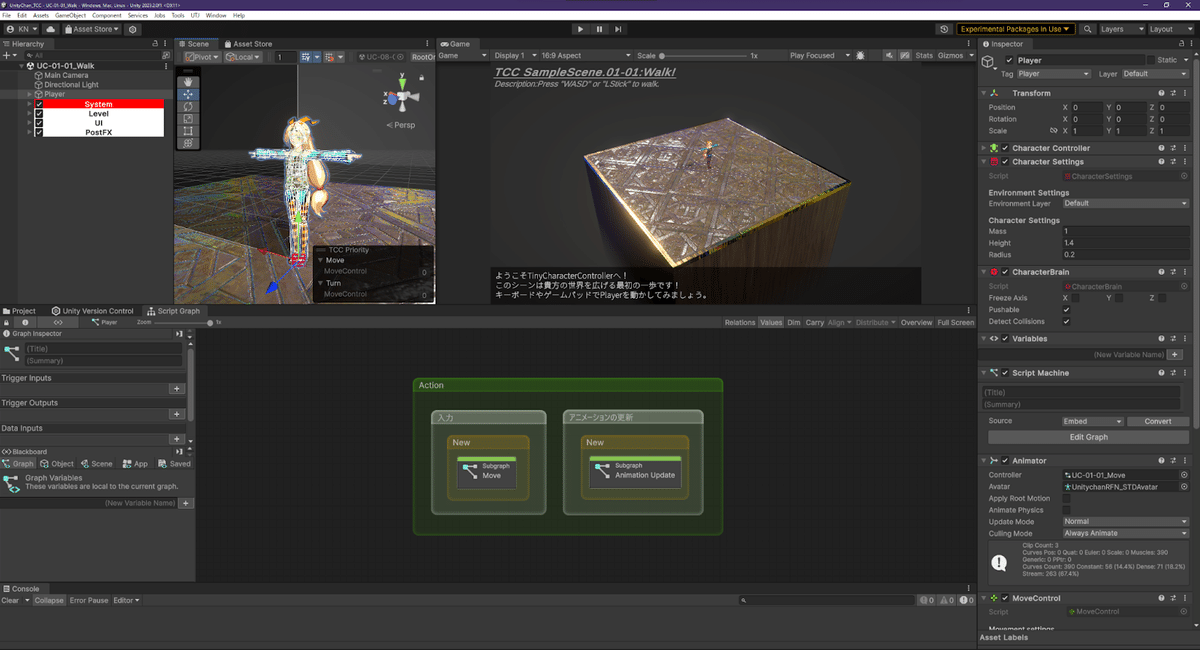This screenshot has height=650, width=1200.
Task: Select the Move tool in Scene toolbar
Action: (186, 94)
